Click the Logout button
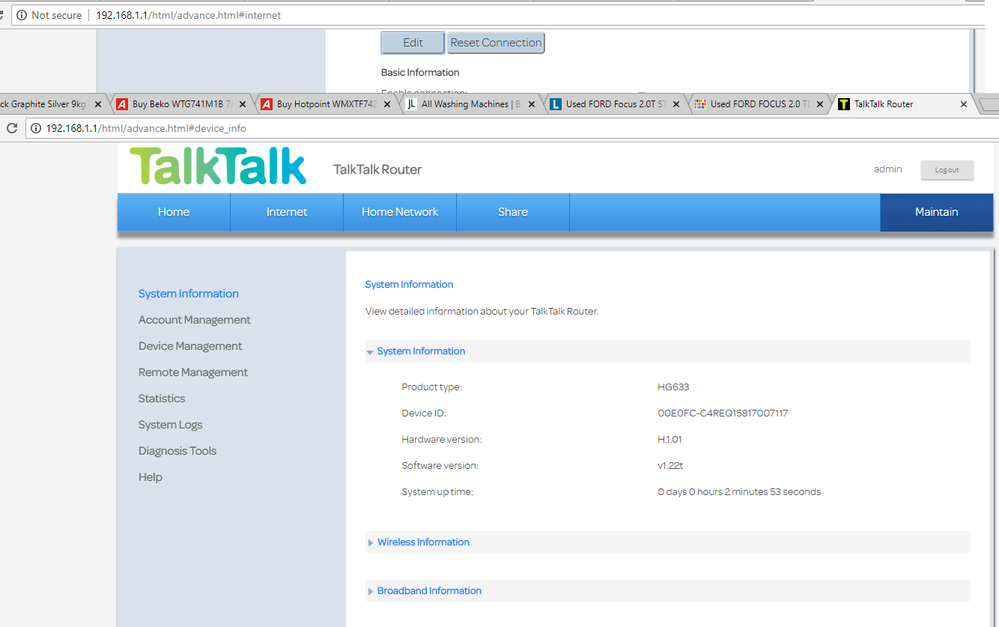 (947, 170)
